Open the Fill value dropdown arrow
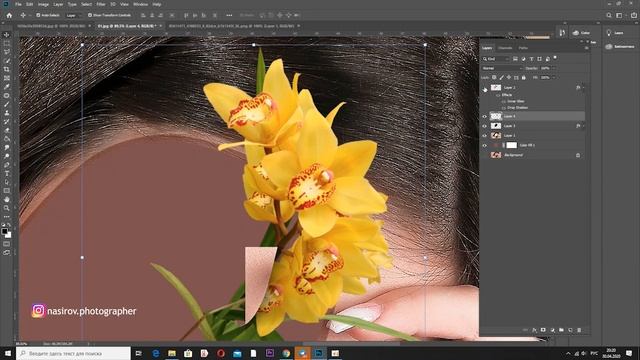 554,78
